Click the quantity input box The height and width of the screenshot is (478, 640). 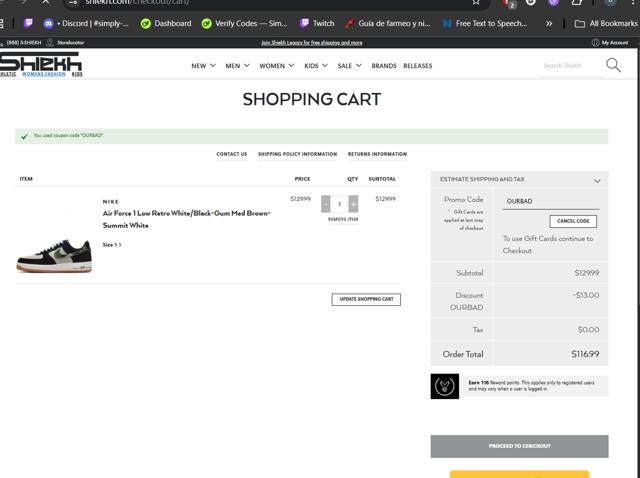pyautogui.click(x=340, y=204)
